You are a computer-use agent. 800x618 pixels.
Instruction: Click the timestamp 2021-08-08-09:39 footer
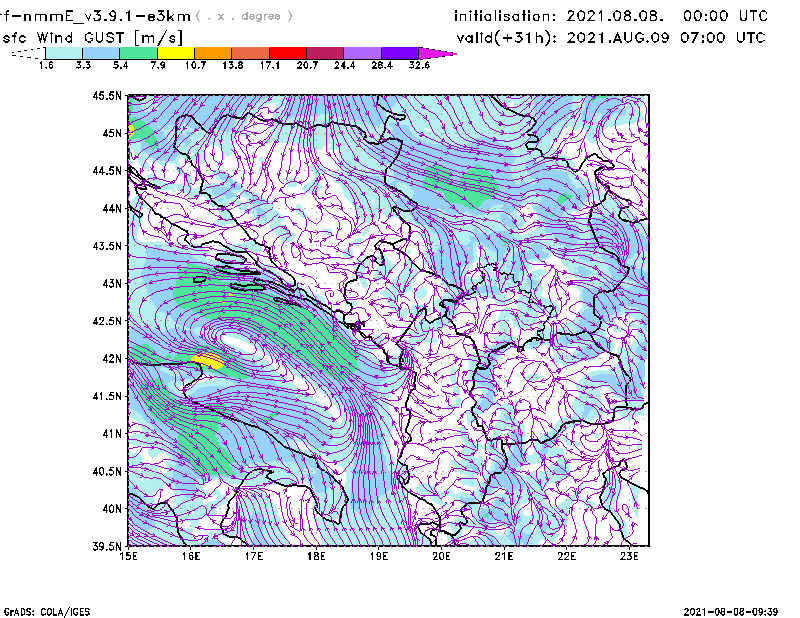coord(731,612)
